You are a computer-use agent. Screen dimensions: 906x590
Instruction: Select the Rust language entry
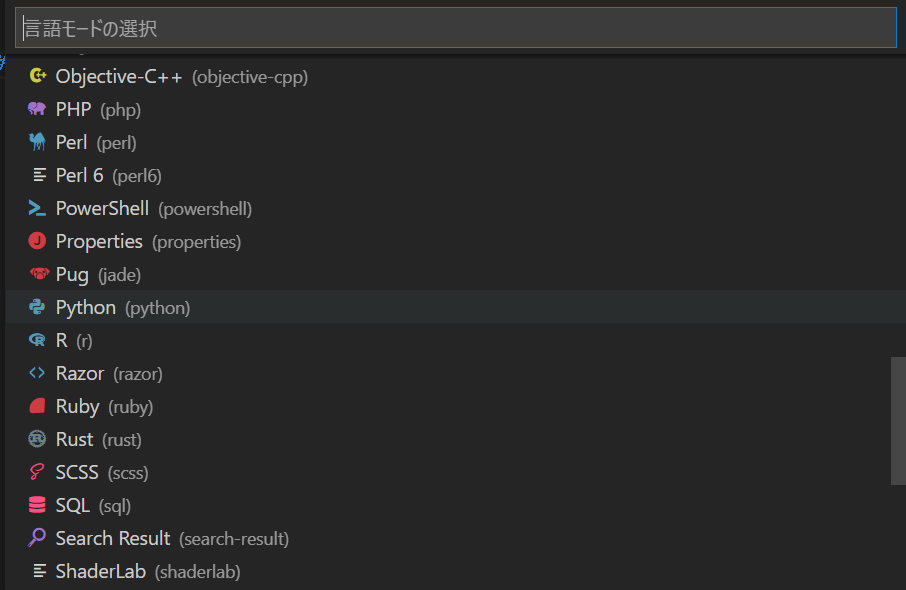point(455,439)
